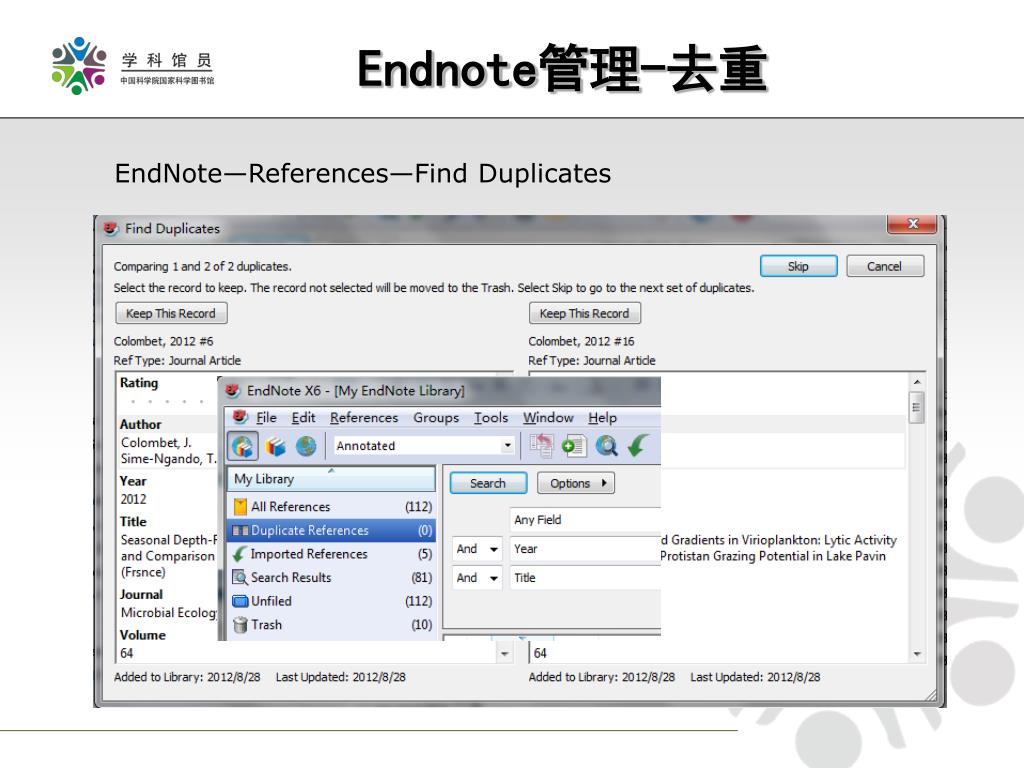Image resolution: width=1024 pixels, height=768 pixels.
Task: Collapse the My Library groups header
Action: pos(331,479)
